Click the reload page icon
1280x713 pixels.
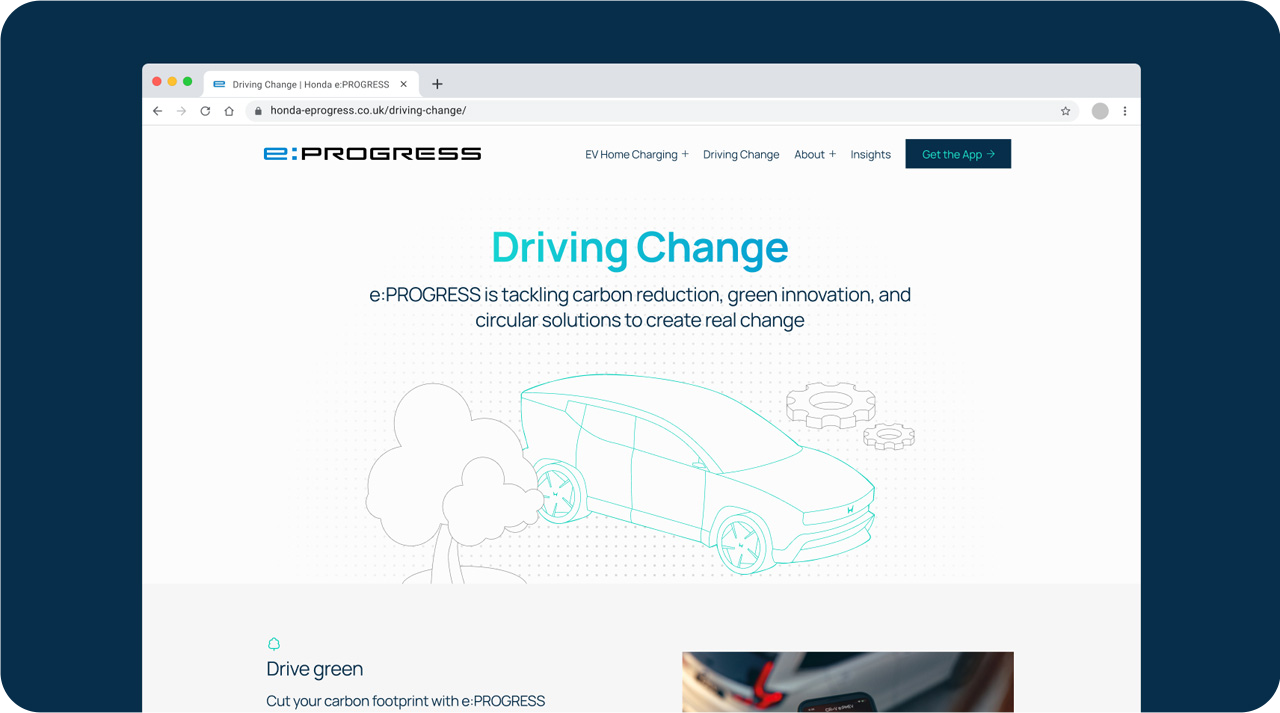point(205,111)
